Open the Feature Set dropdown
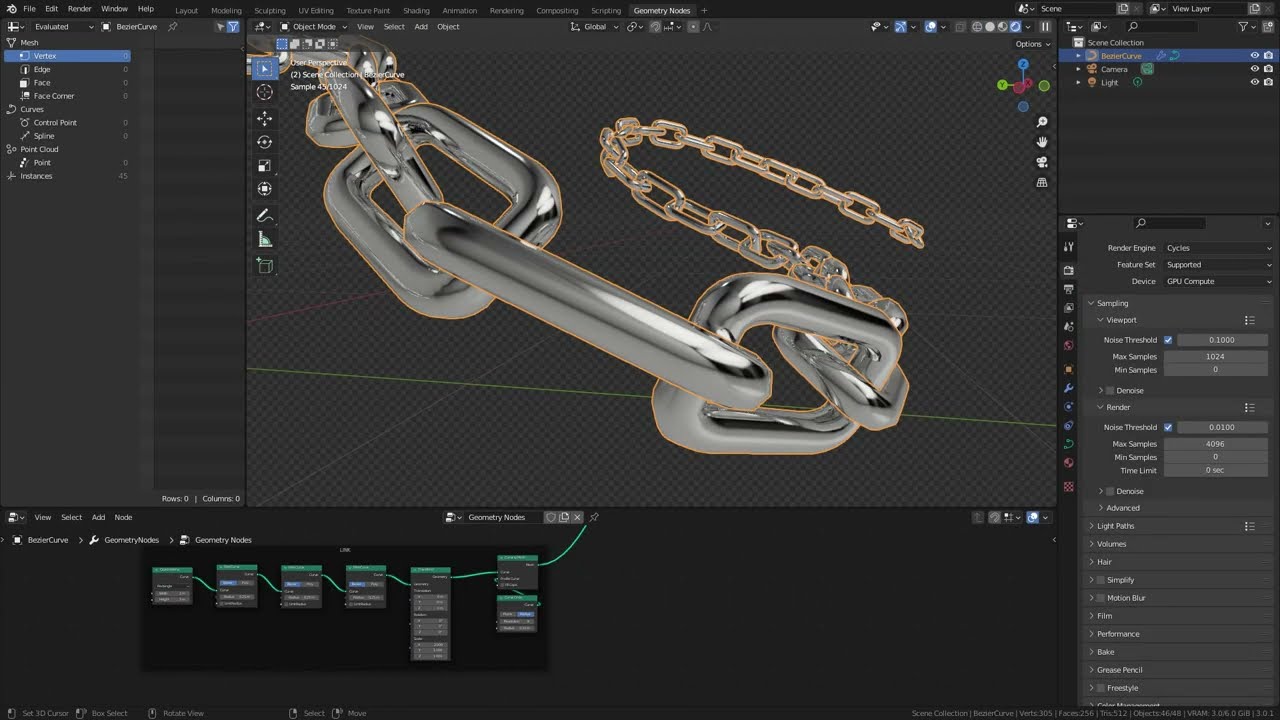This screenshot has height=720, width=1280. point(1219,265)
